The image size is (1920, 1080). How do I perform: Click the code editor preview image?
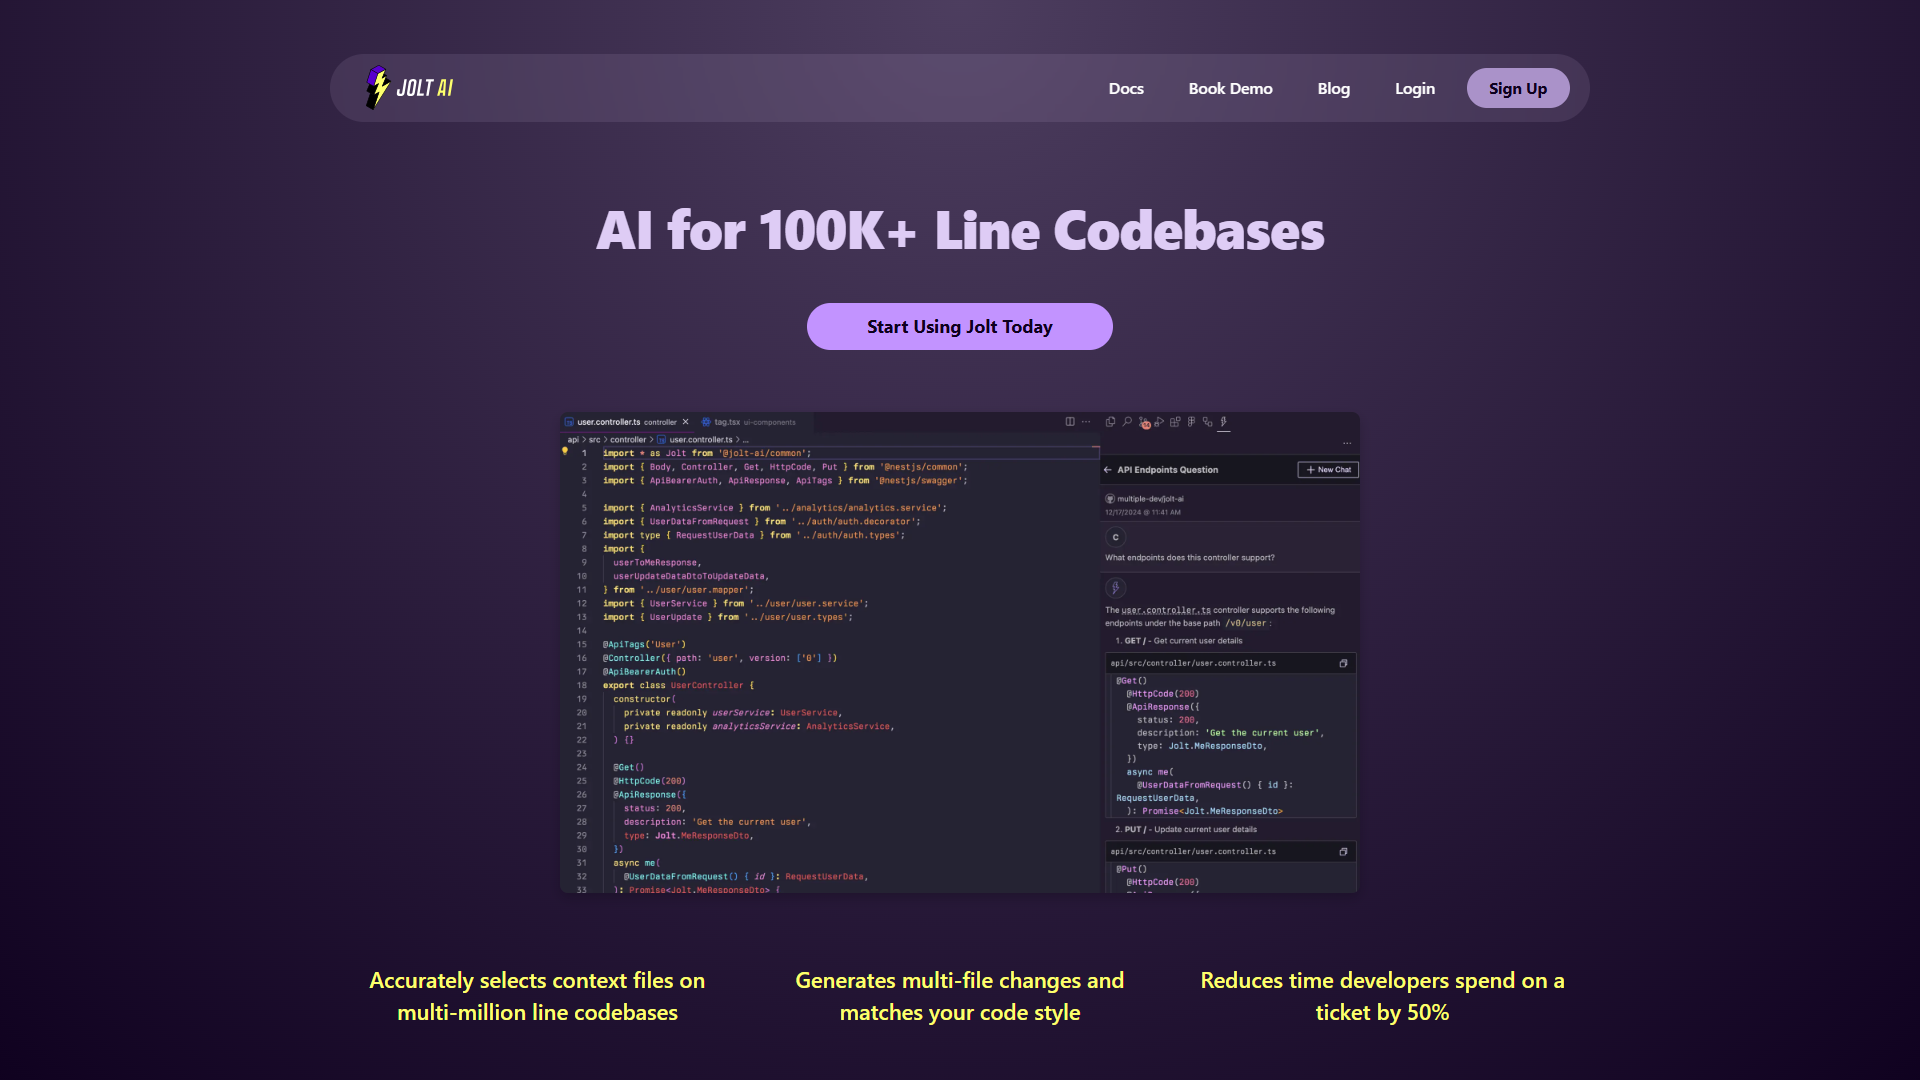(959, 652)
